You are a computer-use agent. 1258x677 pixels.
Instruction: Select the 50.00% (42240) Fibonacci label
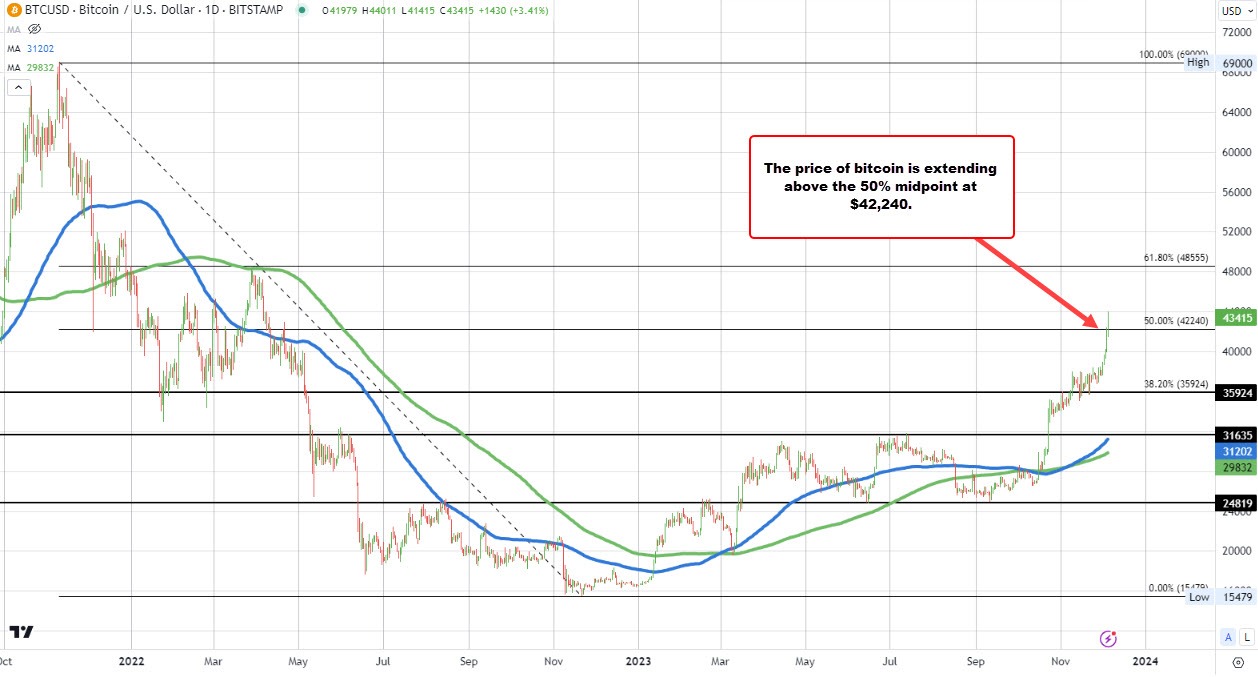1176,321
